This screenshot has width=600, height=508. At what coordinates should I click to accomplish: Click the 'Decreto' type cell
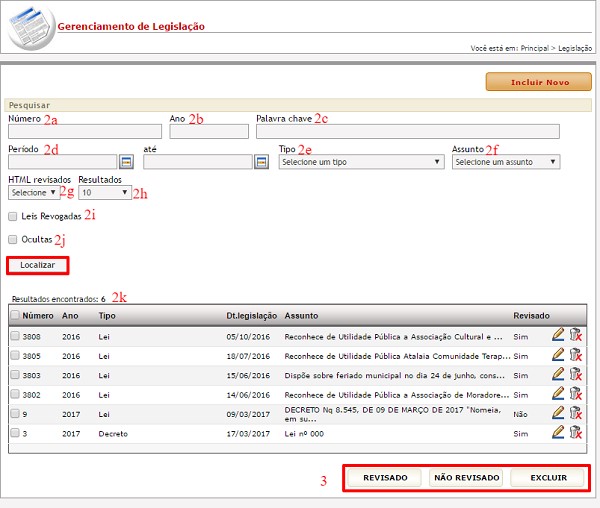pyautogui.click(x=113, y=434)
